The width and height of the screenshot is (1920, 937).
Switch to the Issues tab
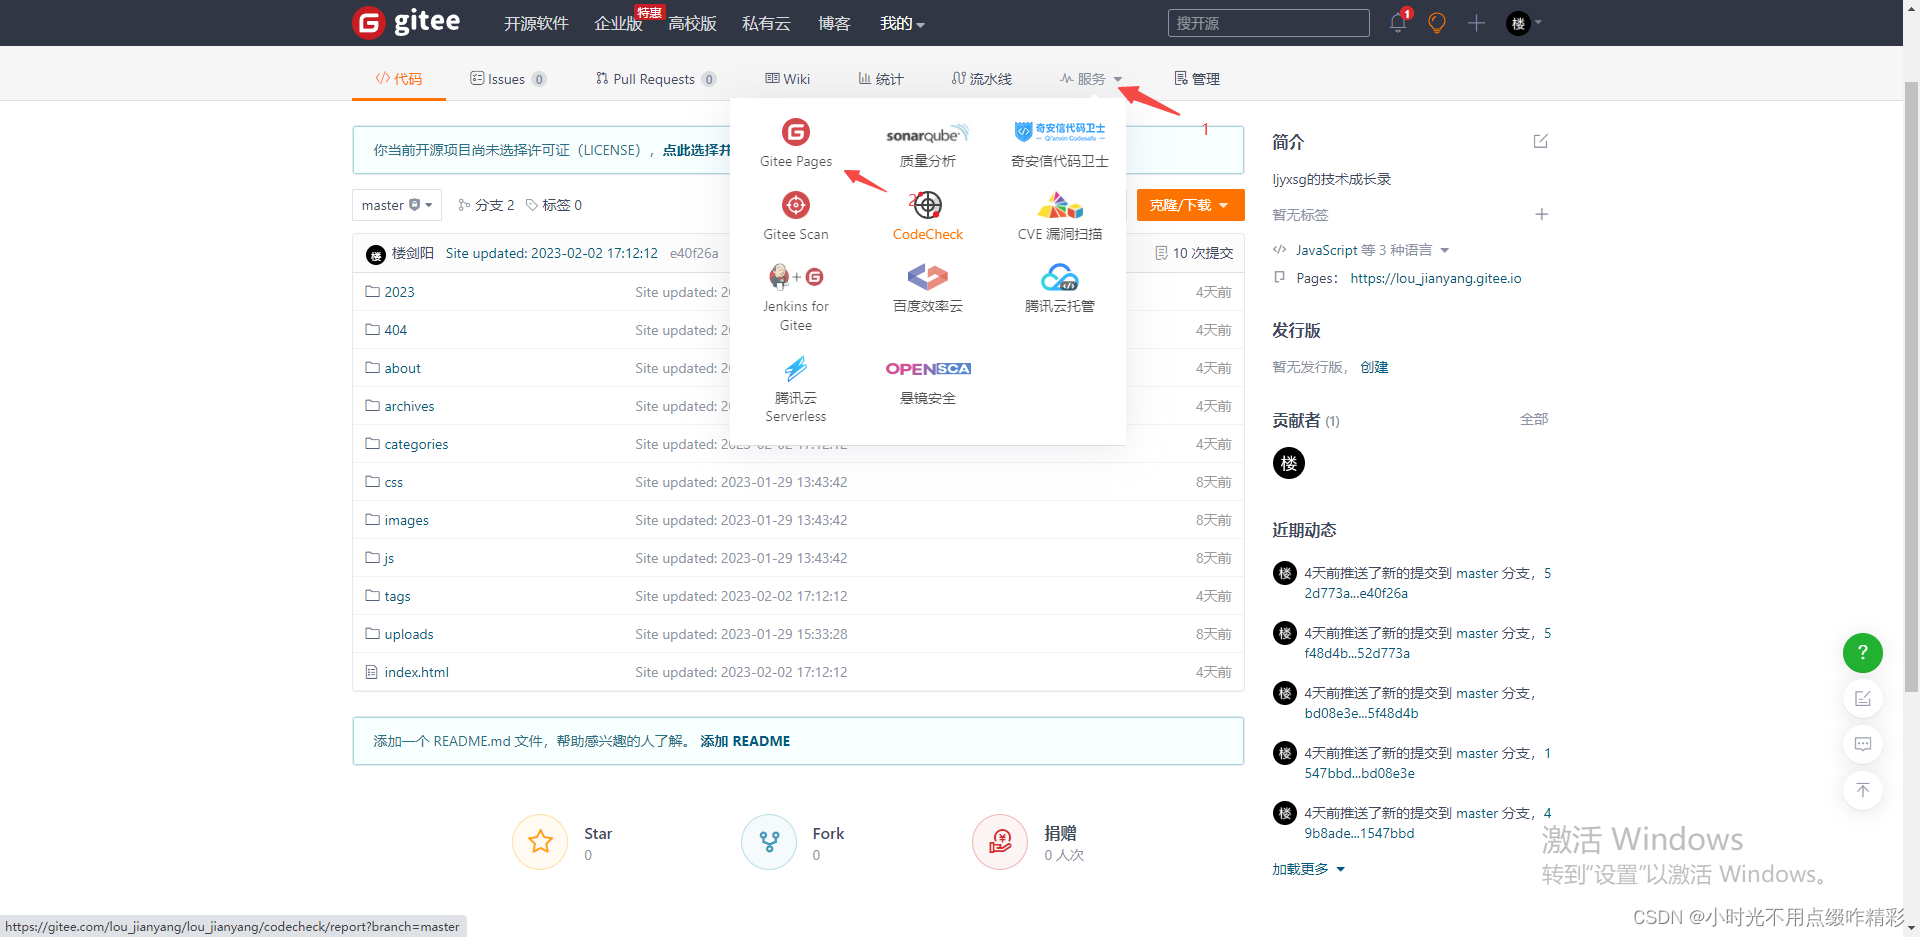point(508,79)
